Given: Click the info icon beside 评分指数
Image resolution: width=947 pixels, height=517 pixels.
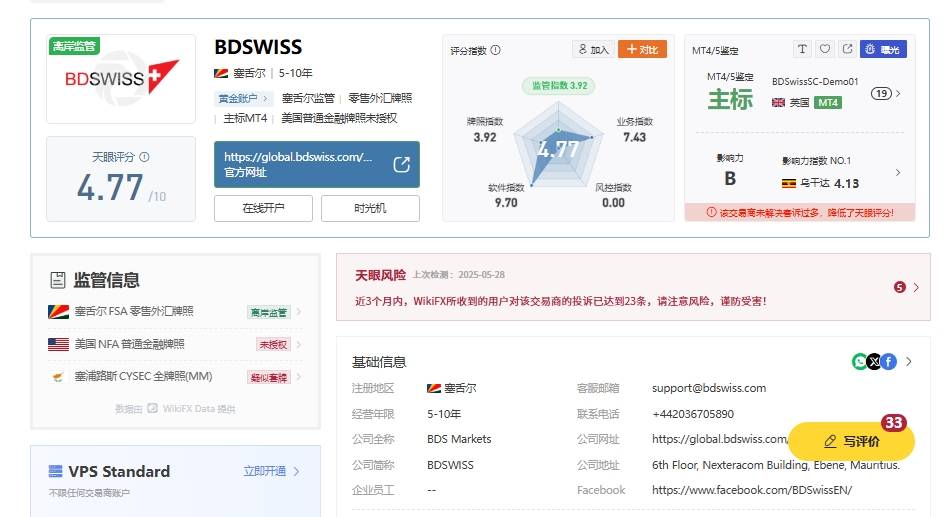Looking at the screenshot, I should tap(495, 50).
